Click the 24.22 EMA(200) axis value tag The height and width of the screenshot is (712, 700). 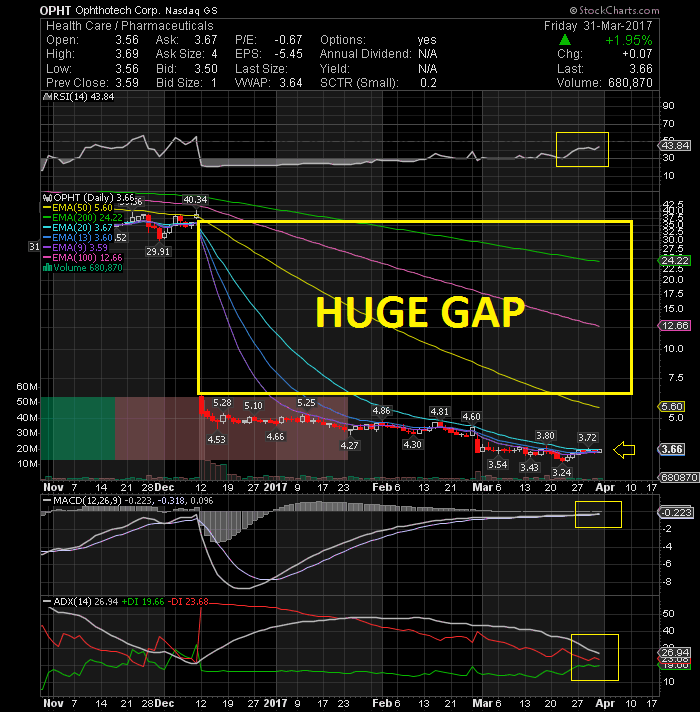tap(675, 261)
